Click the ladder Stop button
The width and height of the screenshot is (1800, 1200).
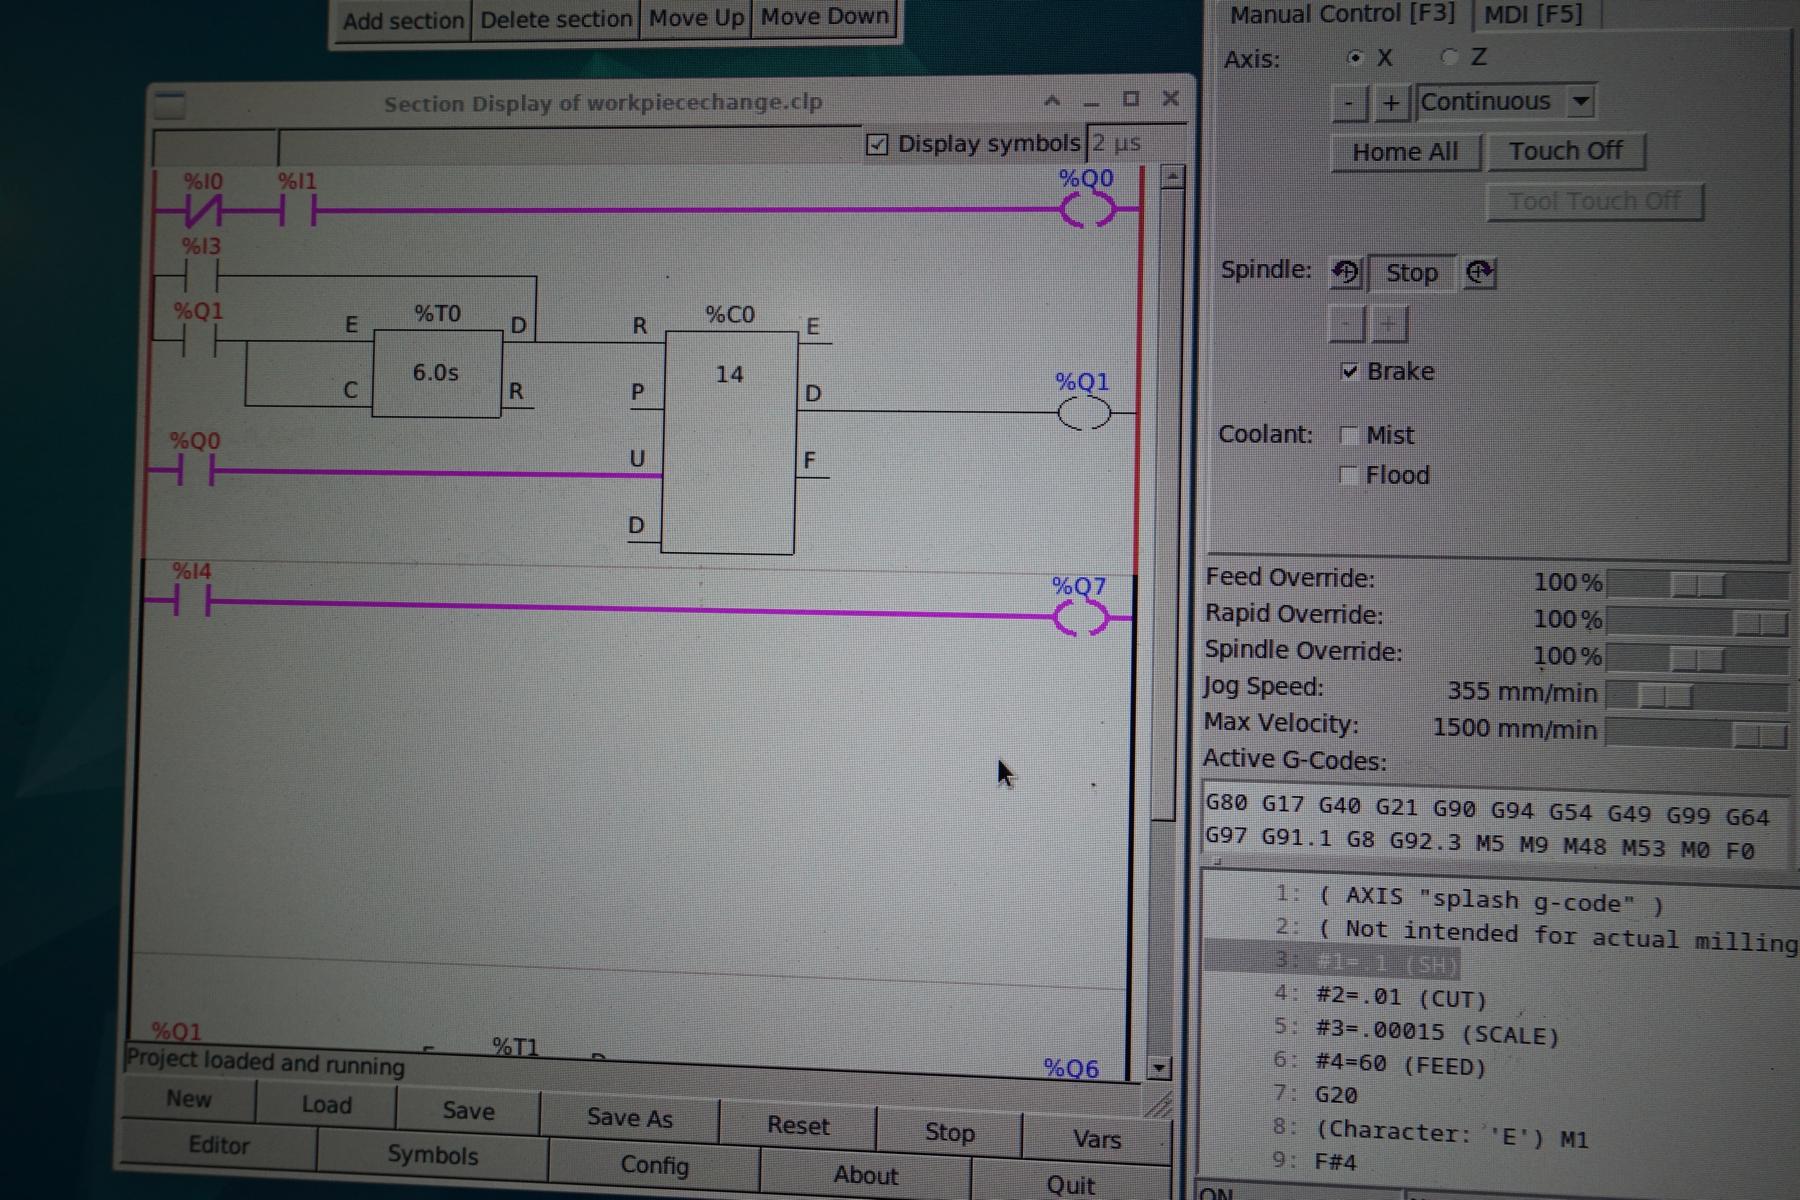(x=949, y=1132)
